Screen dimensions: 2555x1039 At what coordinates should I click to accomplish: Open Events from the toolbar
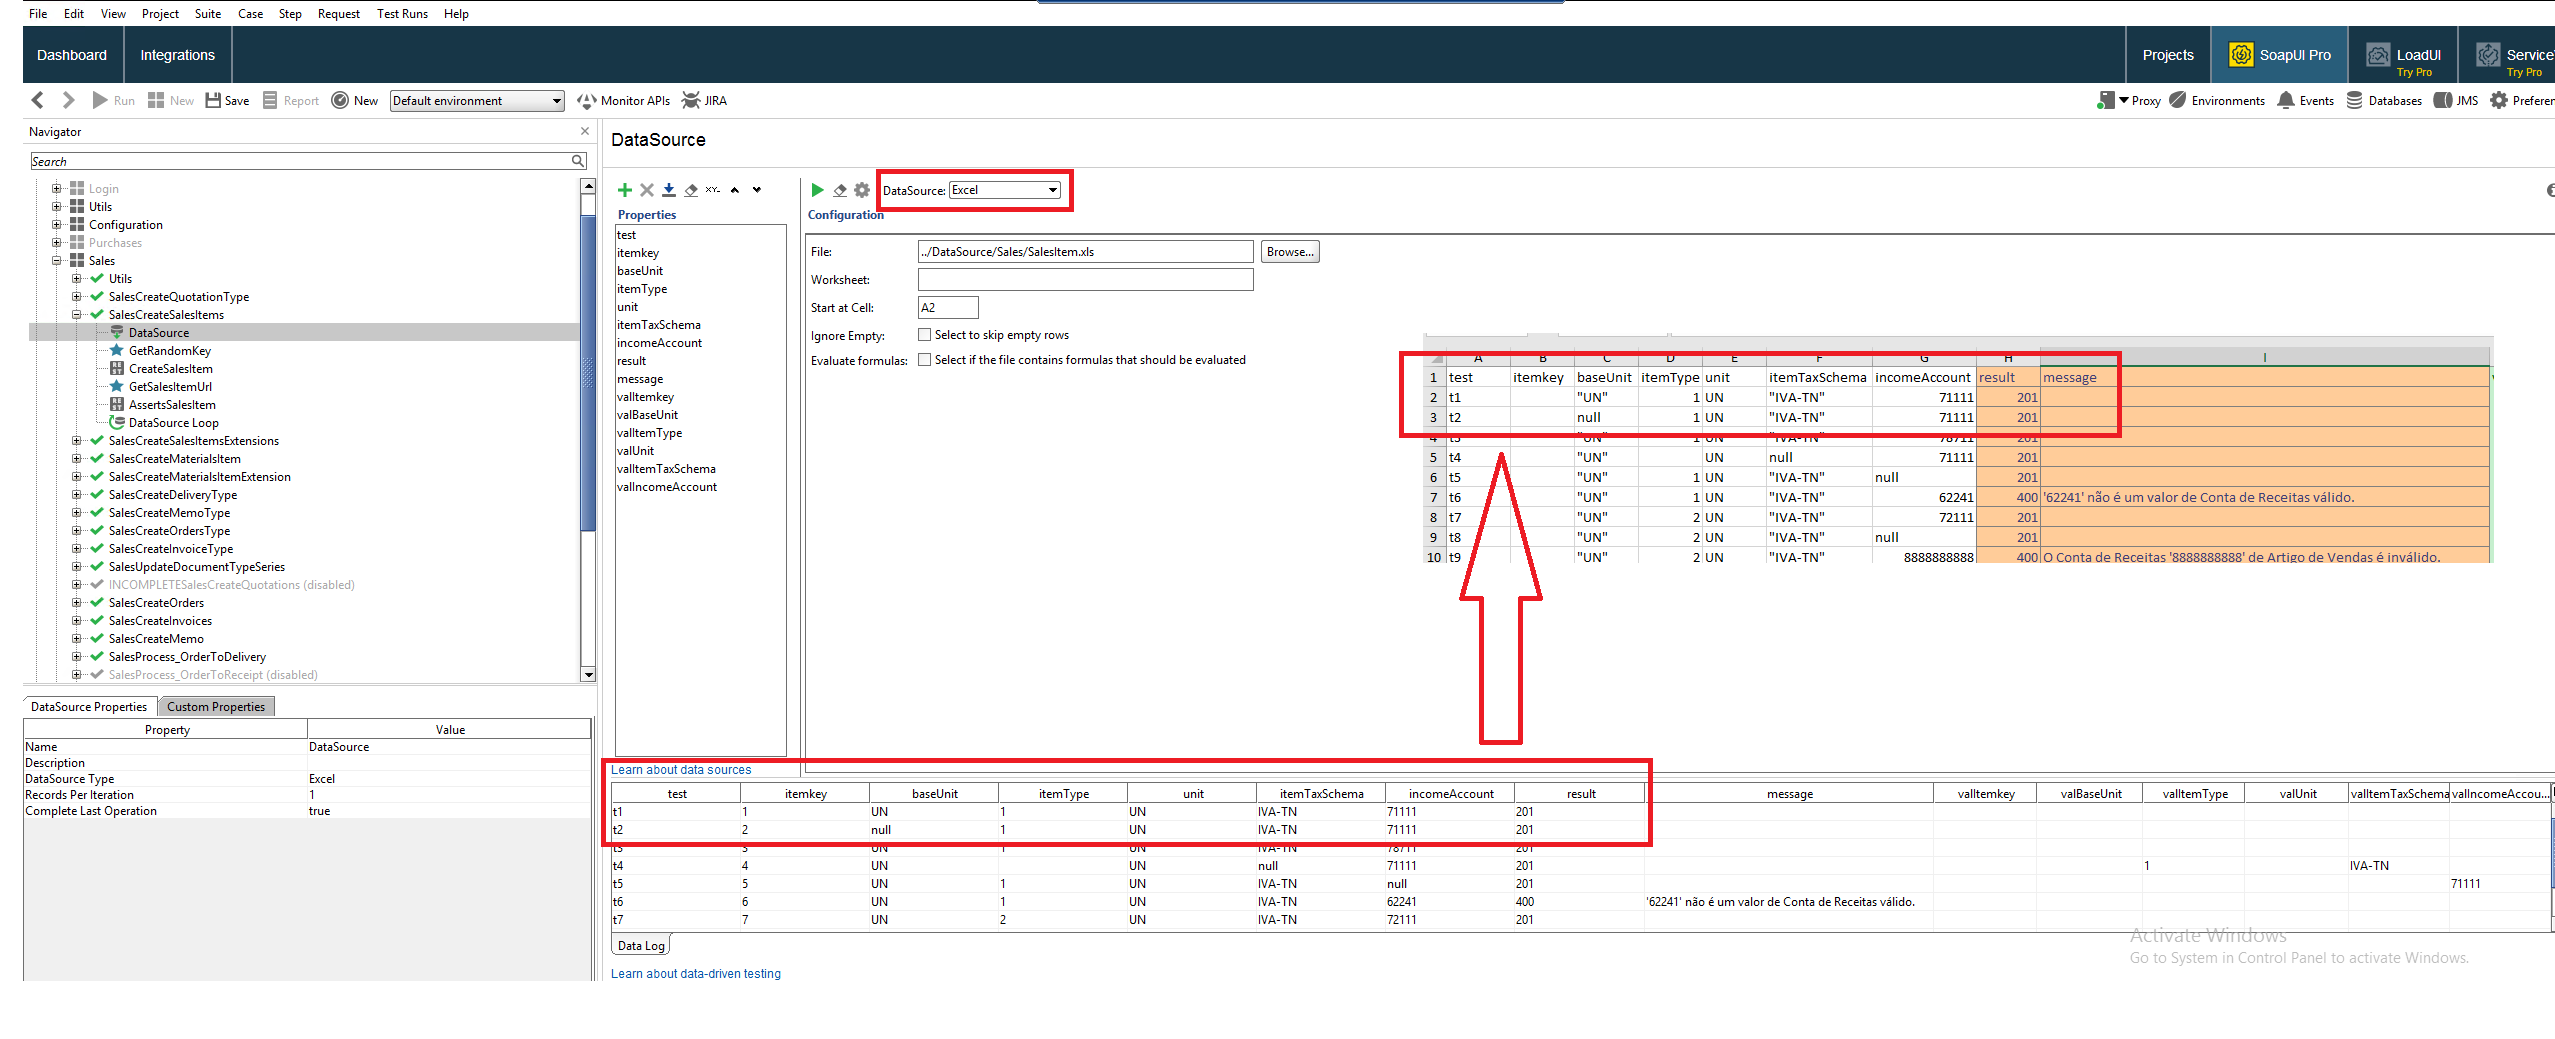pyautogui.click(x=2305, y=100)
